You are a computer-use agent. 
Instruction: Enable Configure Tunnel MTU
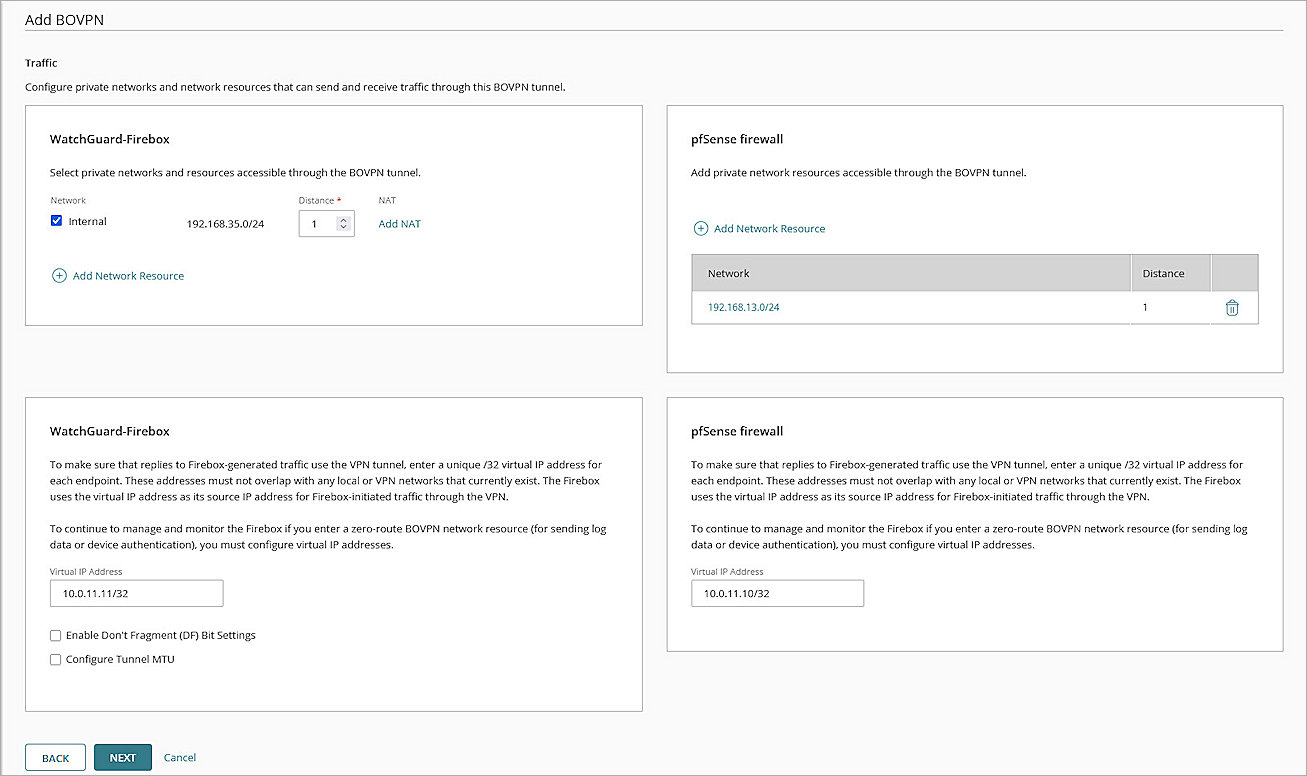[55, 659]
